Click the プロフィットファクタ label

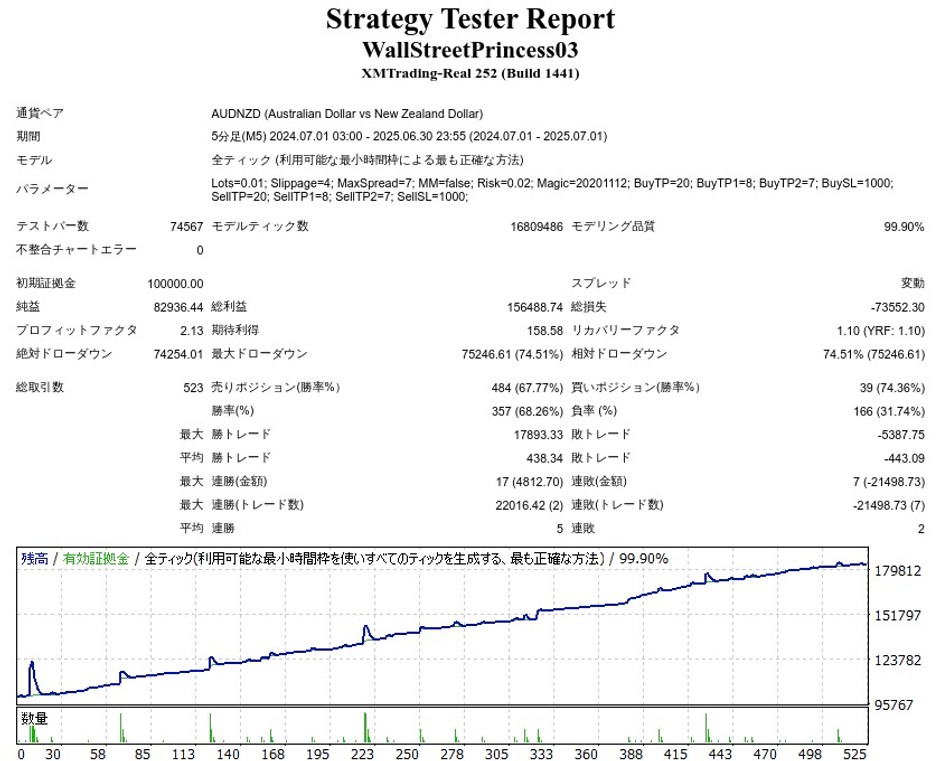coord(76,330)
